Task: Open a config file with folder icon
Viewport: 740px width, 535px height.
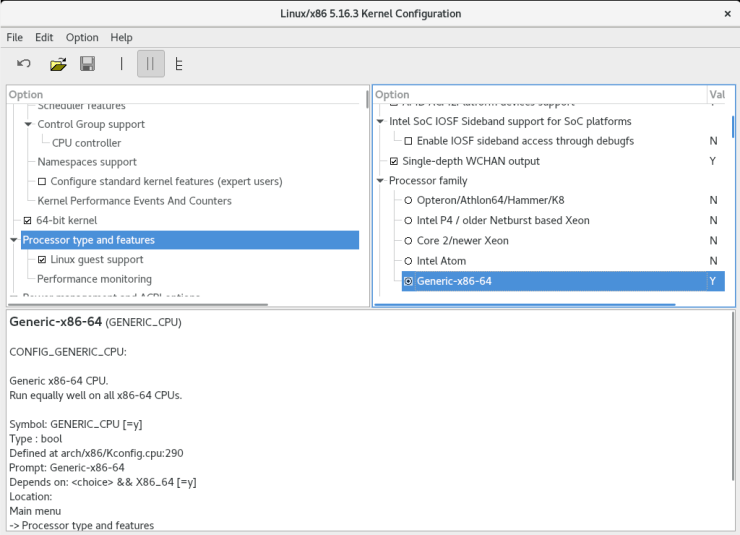Action: (x=58, y=64)
